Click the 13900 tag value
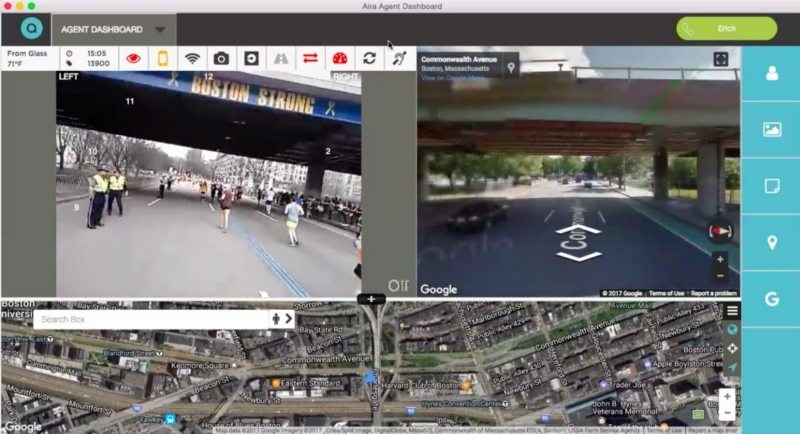This screenshot has height=434, width=800. 98,63
